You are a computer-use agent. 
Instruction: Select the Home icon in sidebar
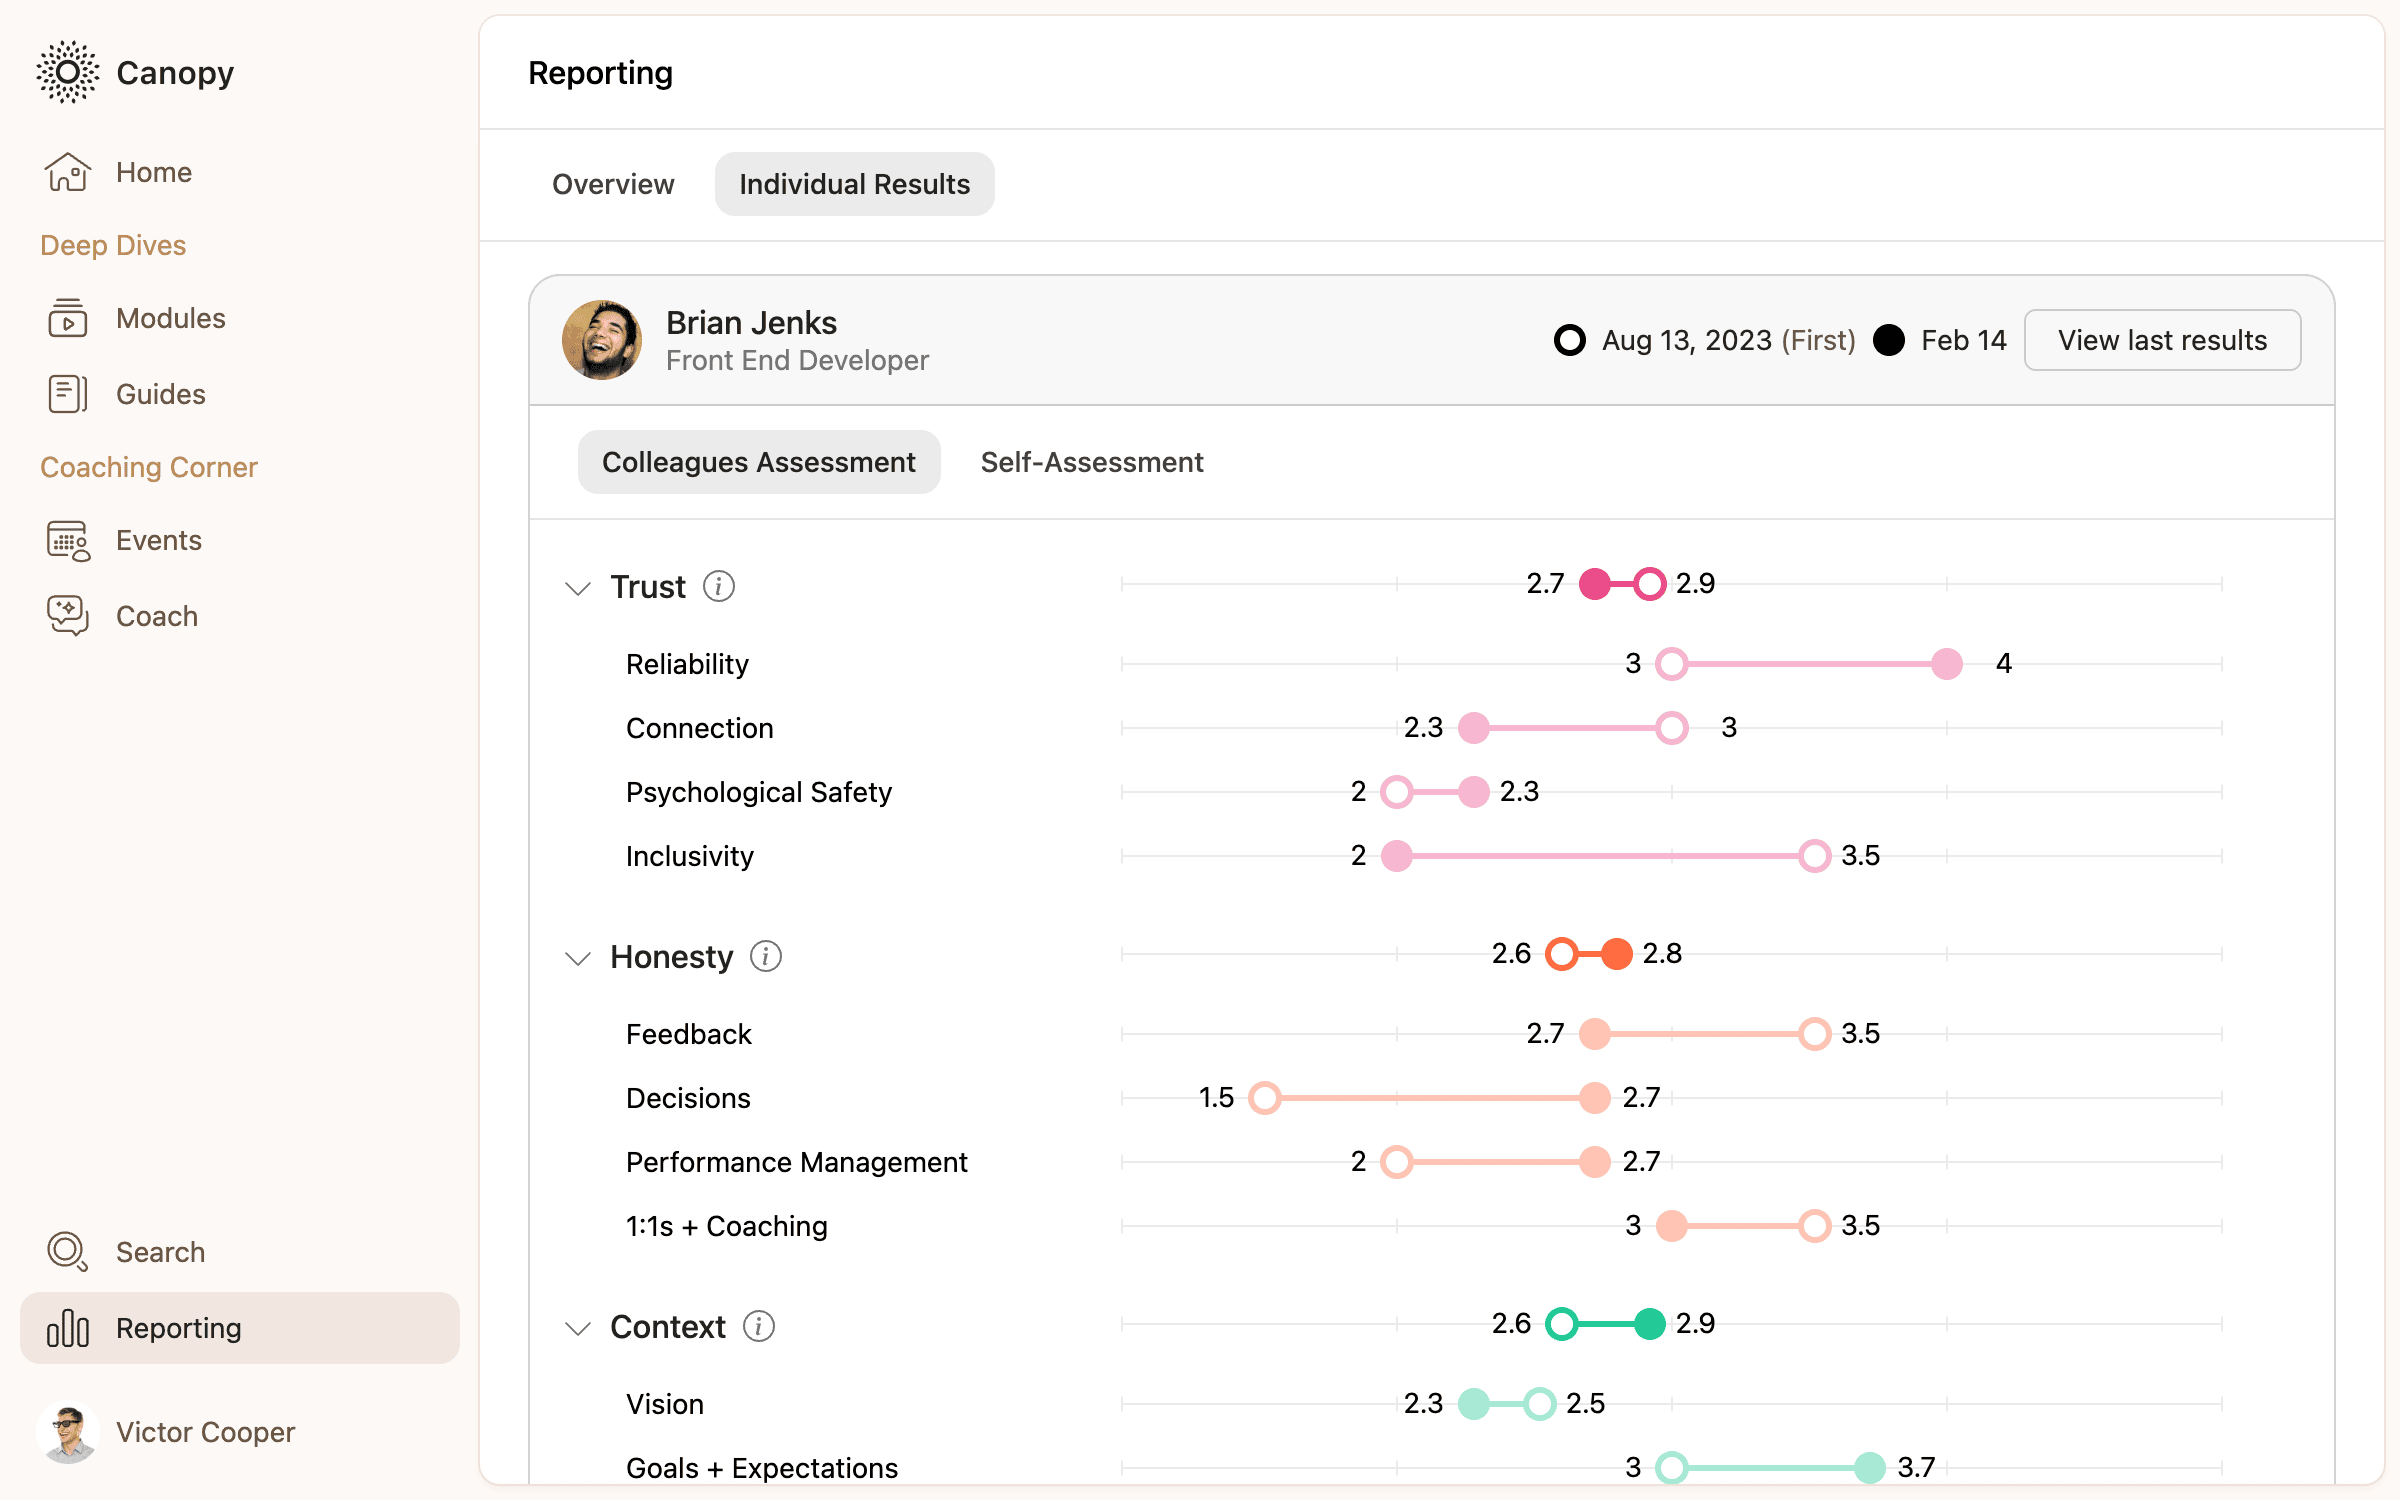point(67,171)
